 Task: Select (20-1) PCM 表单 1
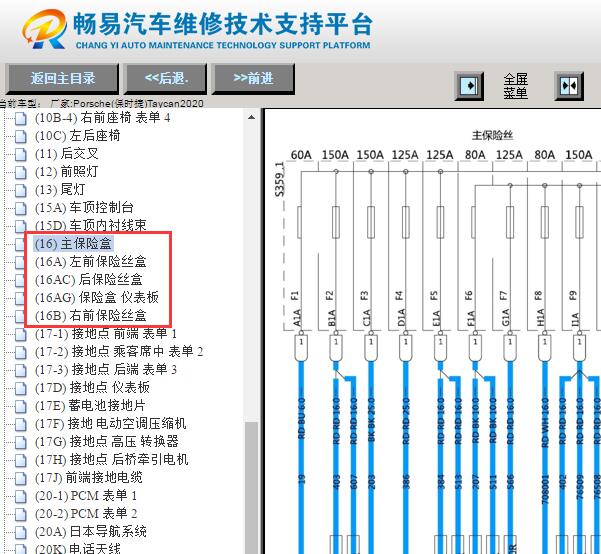pyautogui.click(x=86, y=496)
